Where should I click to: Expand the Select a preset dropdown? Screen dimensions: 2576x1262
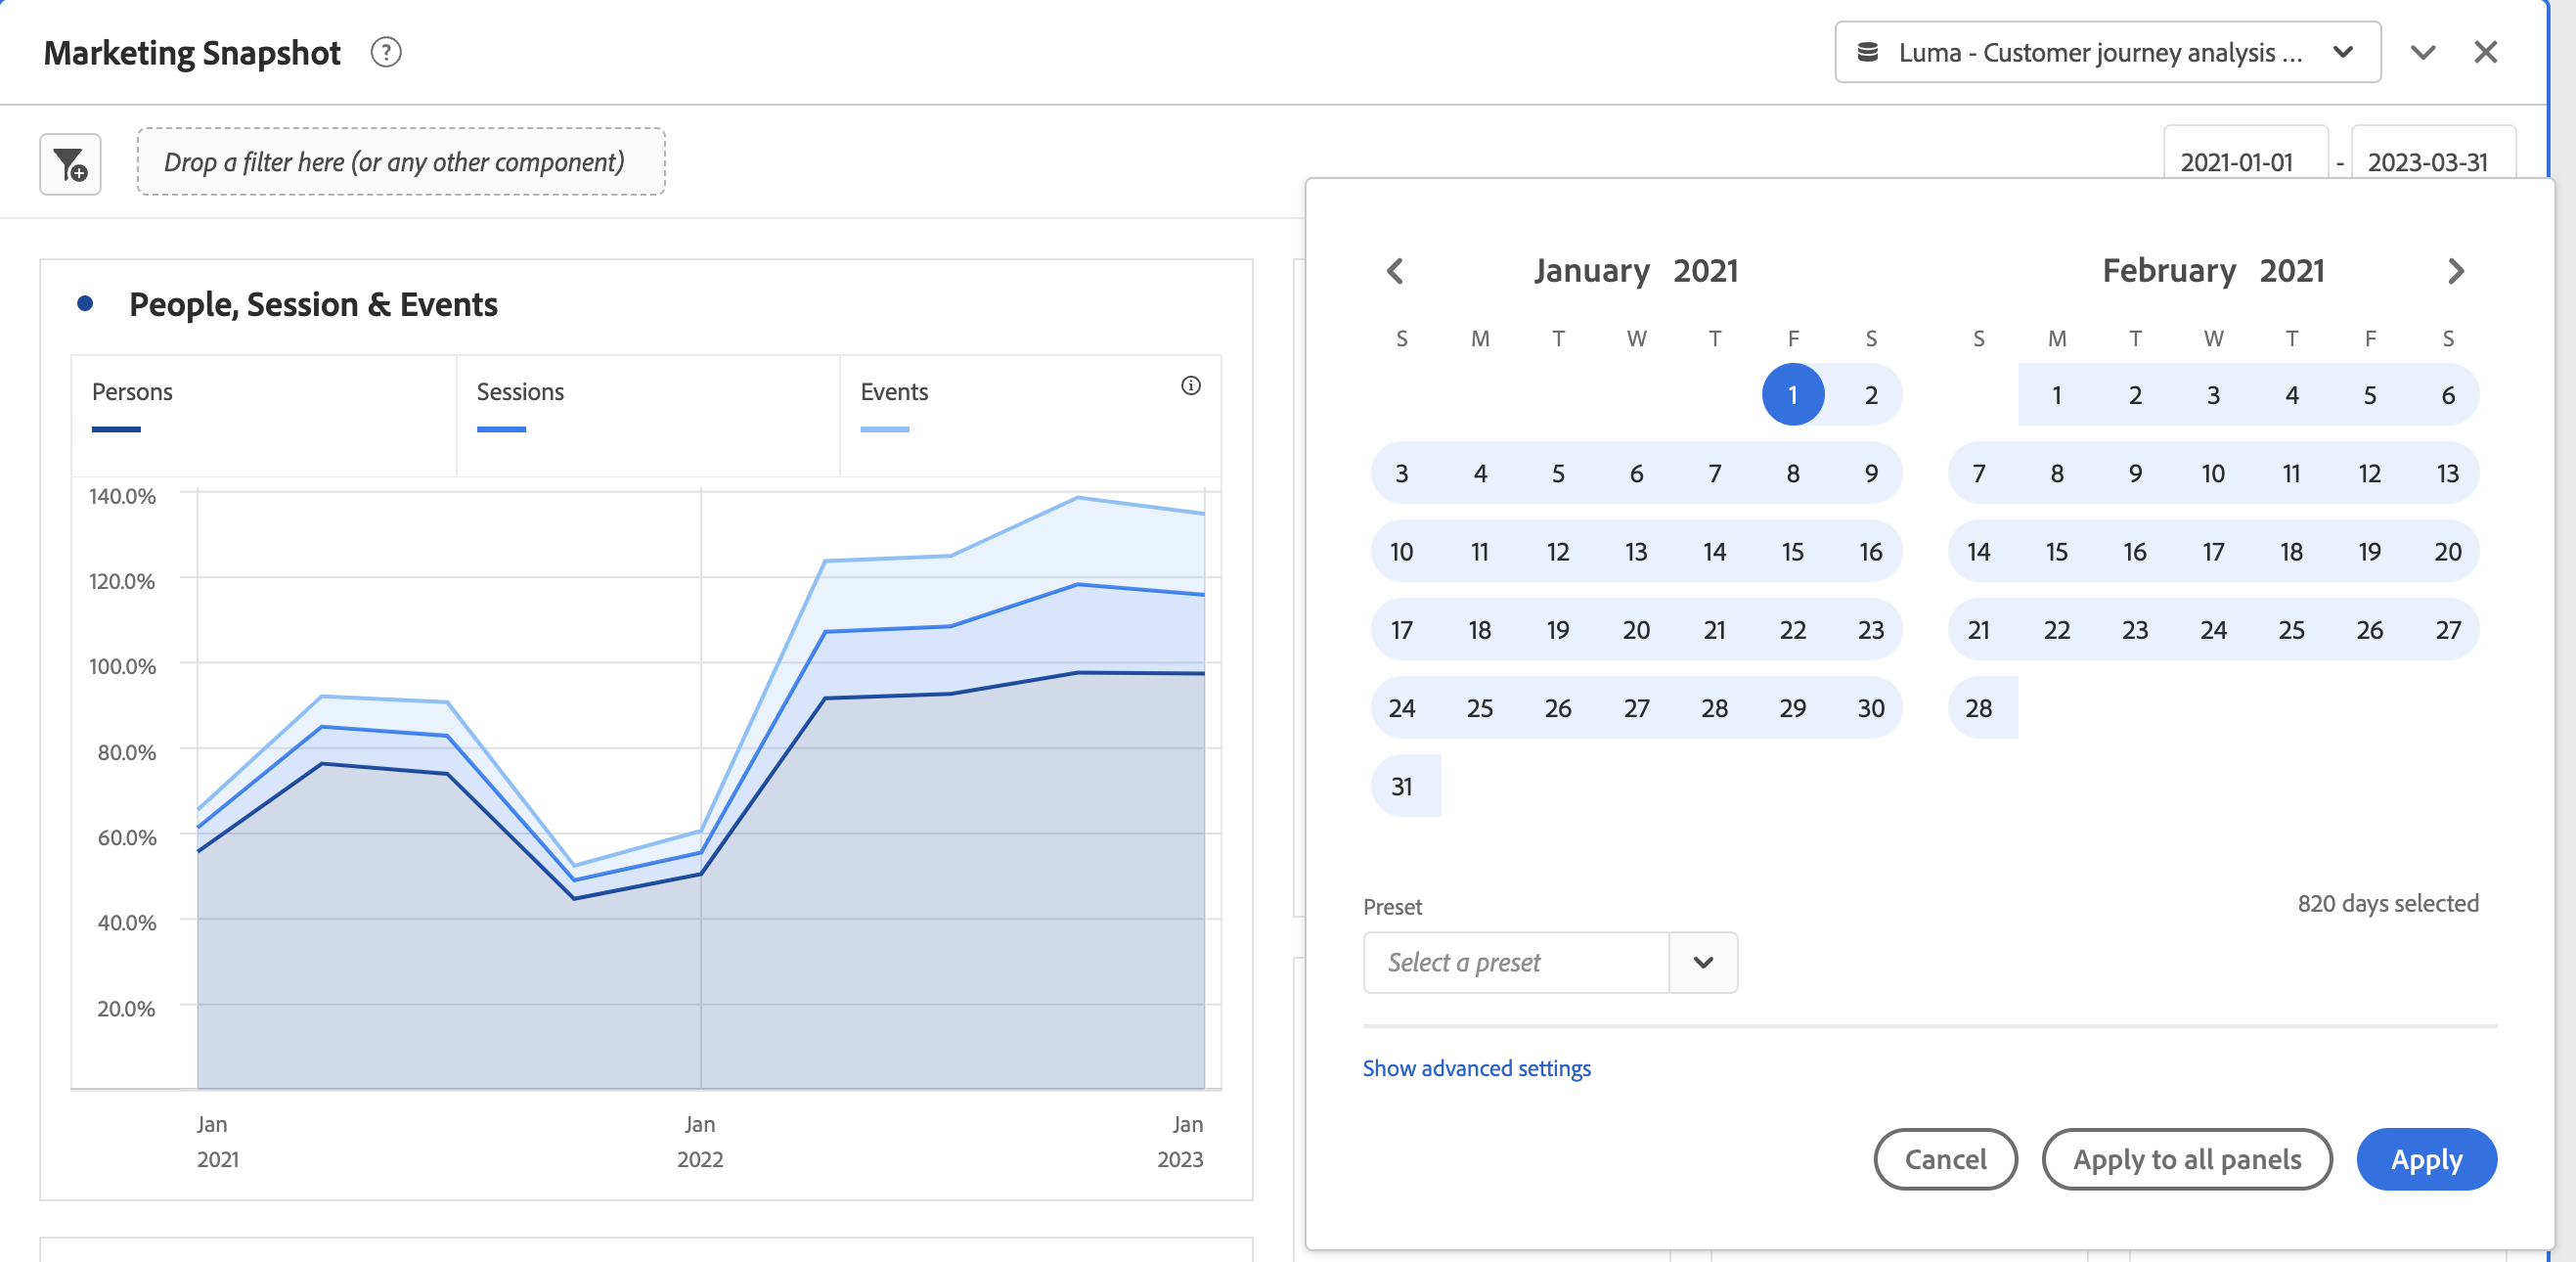coord(1703,962)
